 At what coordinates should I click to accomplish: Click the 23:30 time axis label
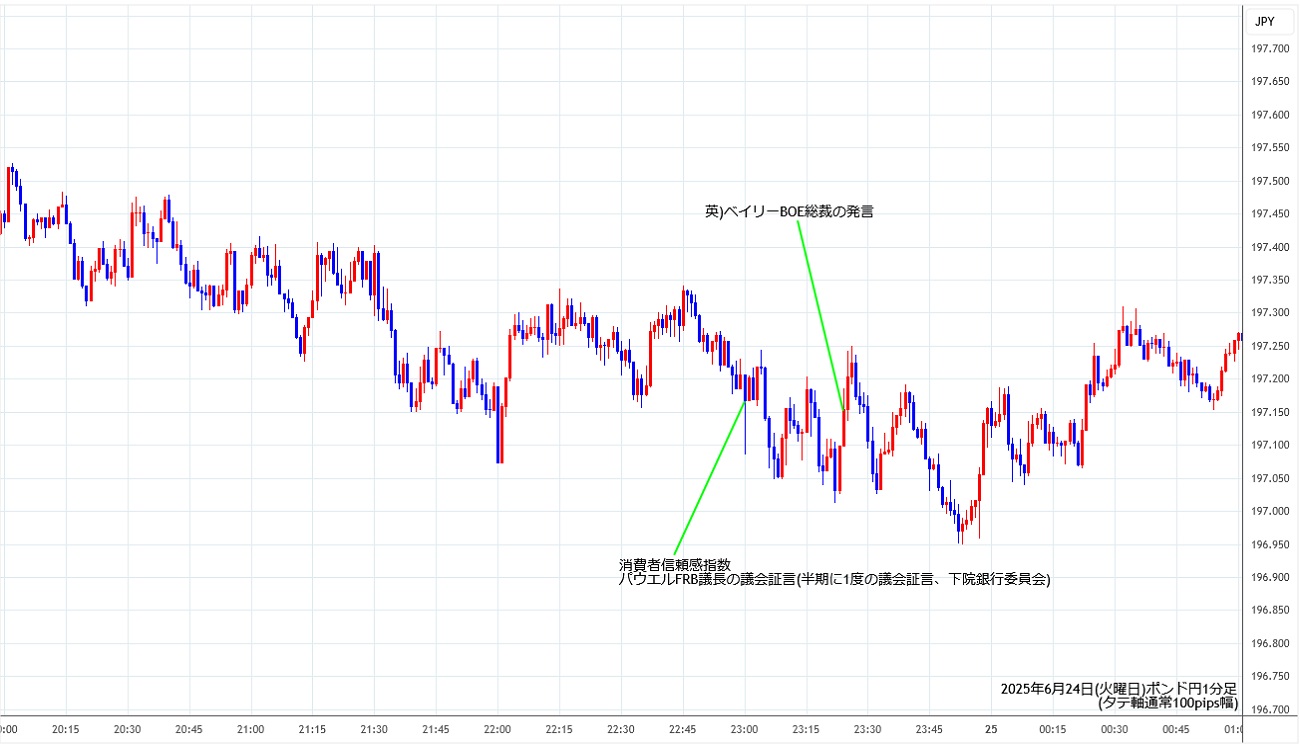tap(867, 729)
